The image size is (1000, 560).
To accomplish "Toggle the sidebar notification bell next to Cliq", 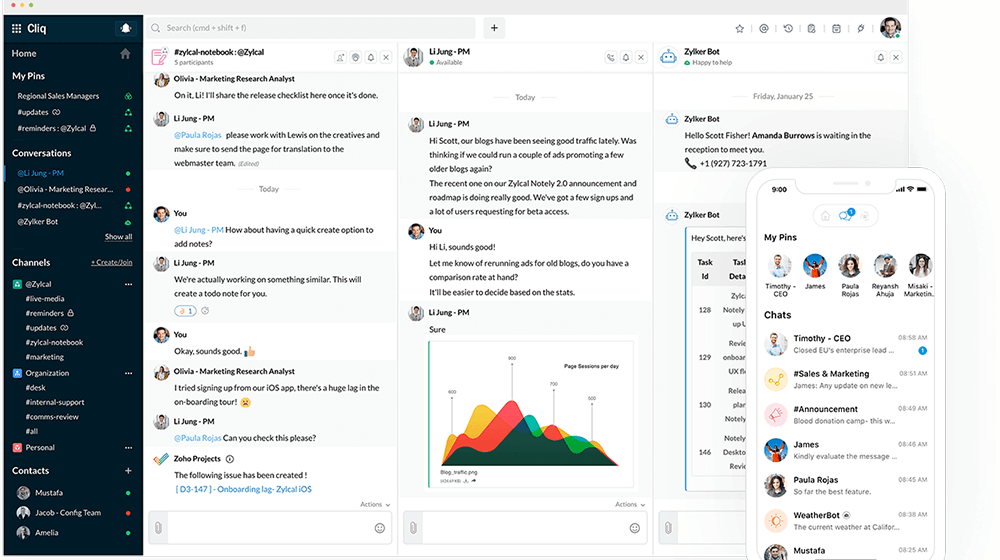I will (x=125, y=28).
